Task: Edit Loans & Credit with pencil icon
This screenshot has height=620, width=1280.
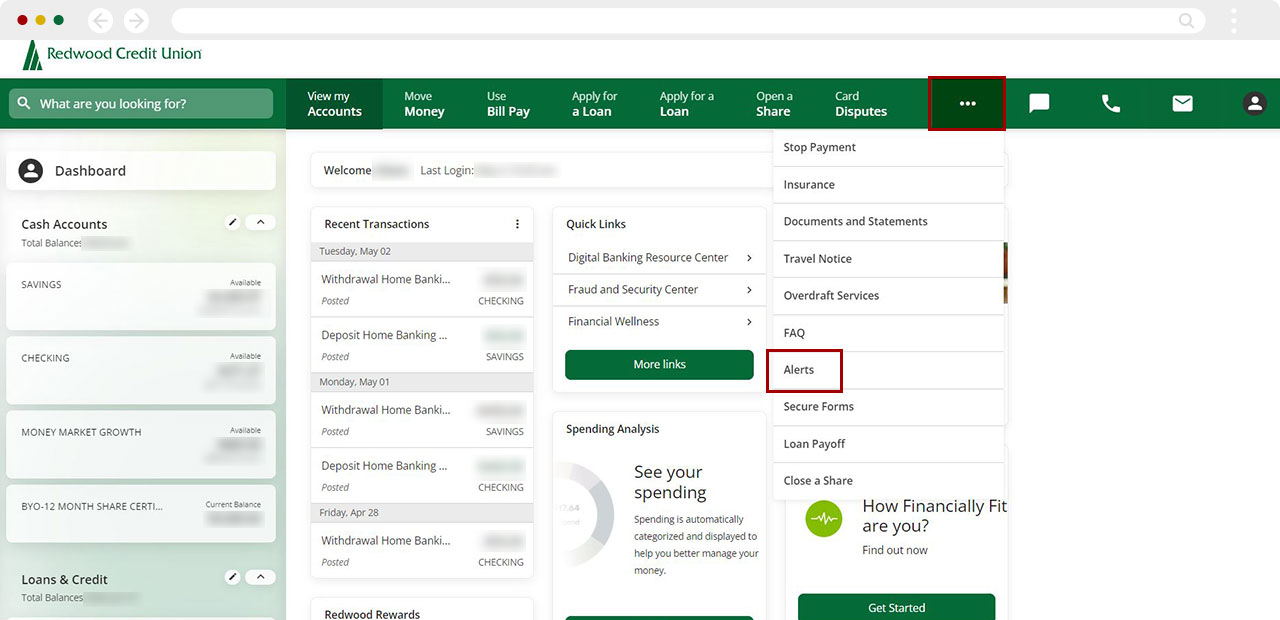Action: tap(233, 577)
